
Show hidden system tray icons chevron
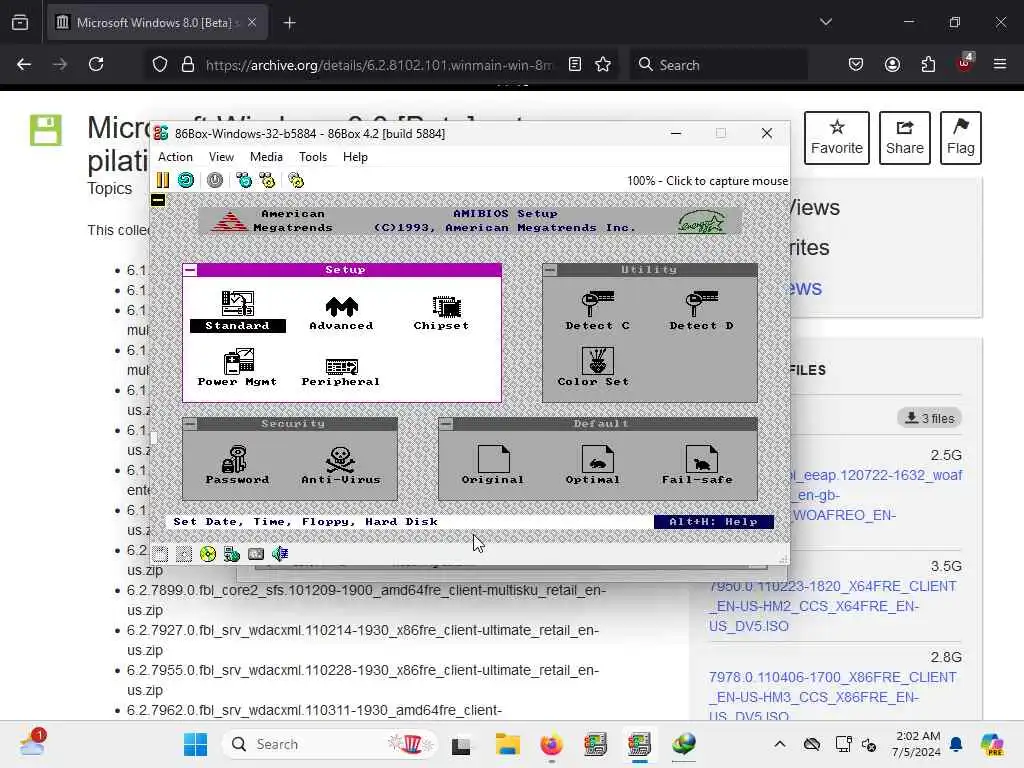click(x=780, y=744)
